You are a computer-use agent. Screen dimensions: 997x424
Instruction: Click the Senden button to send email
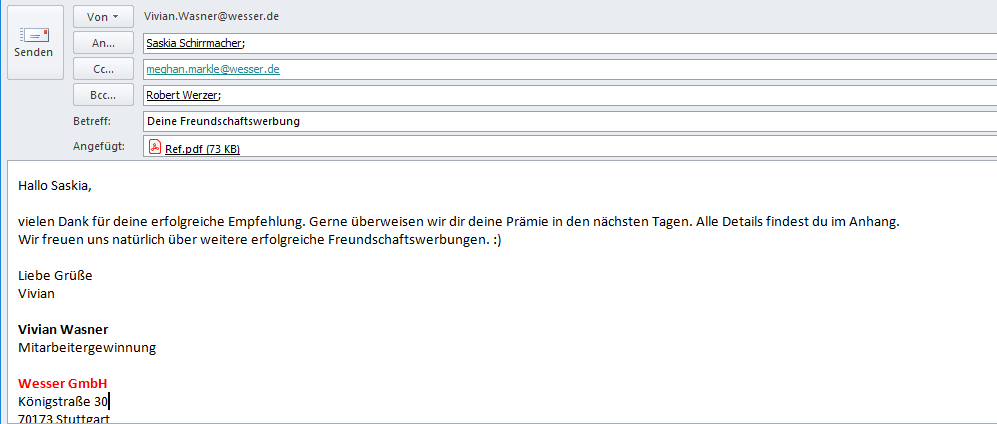[34, 43]
